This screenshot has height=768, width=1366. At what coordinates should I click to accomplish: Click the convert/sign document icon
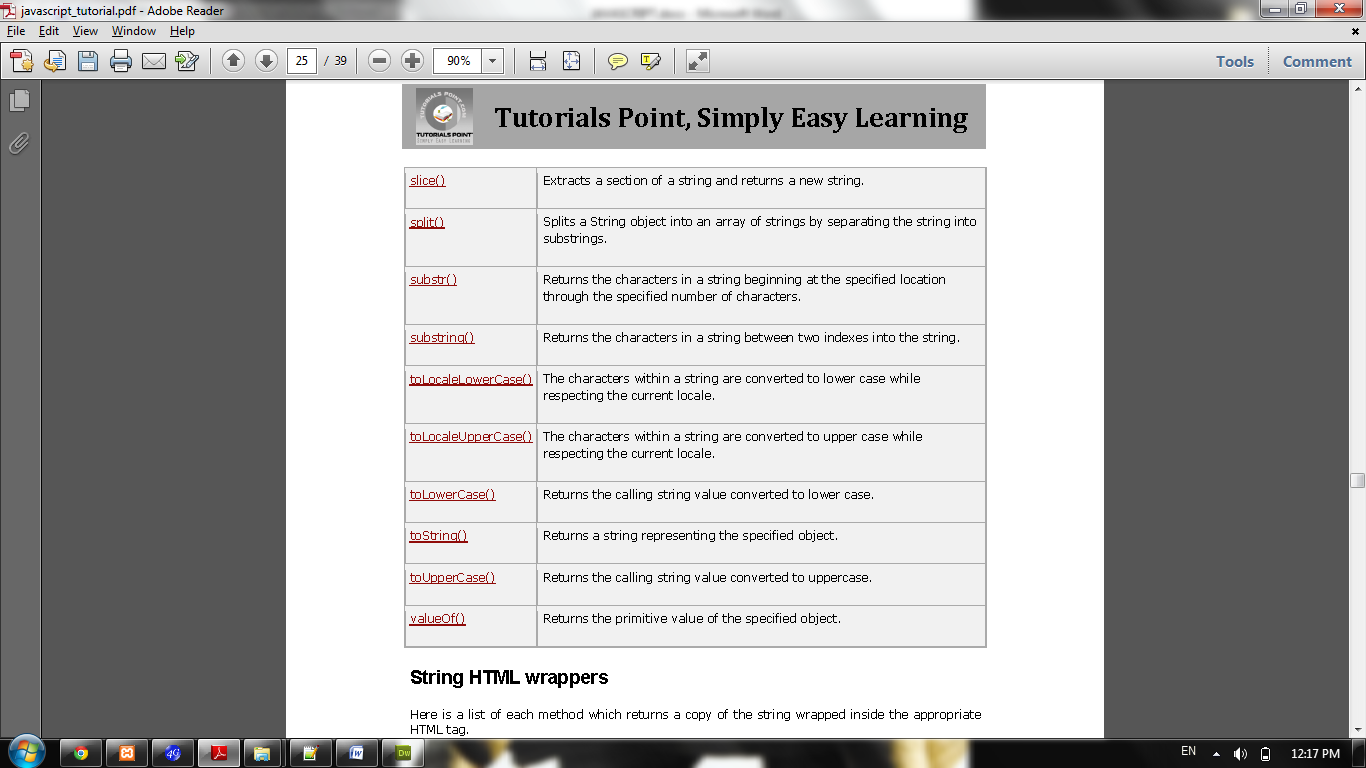[187, 61]
